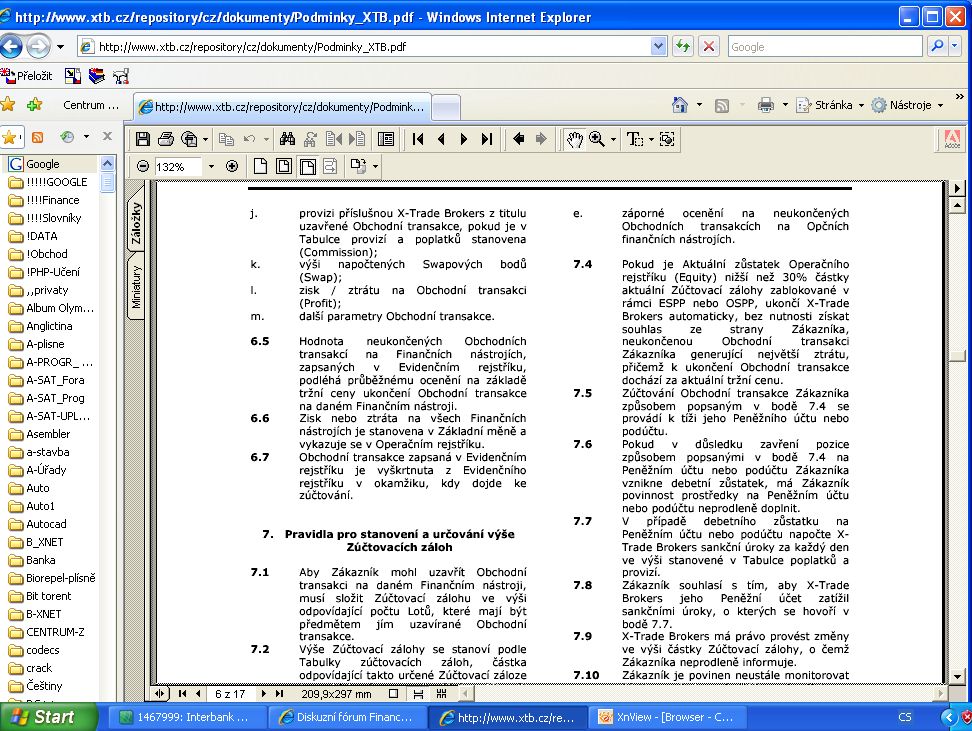Set Actual Size page view
This screenshot has width=972, height=731.
point(260,166)
